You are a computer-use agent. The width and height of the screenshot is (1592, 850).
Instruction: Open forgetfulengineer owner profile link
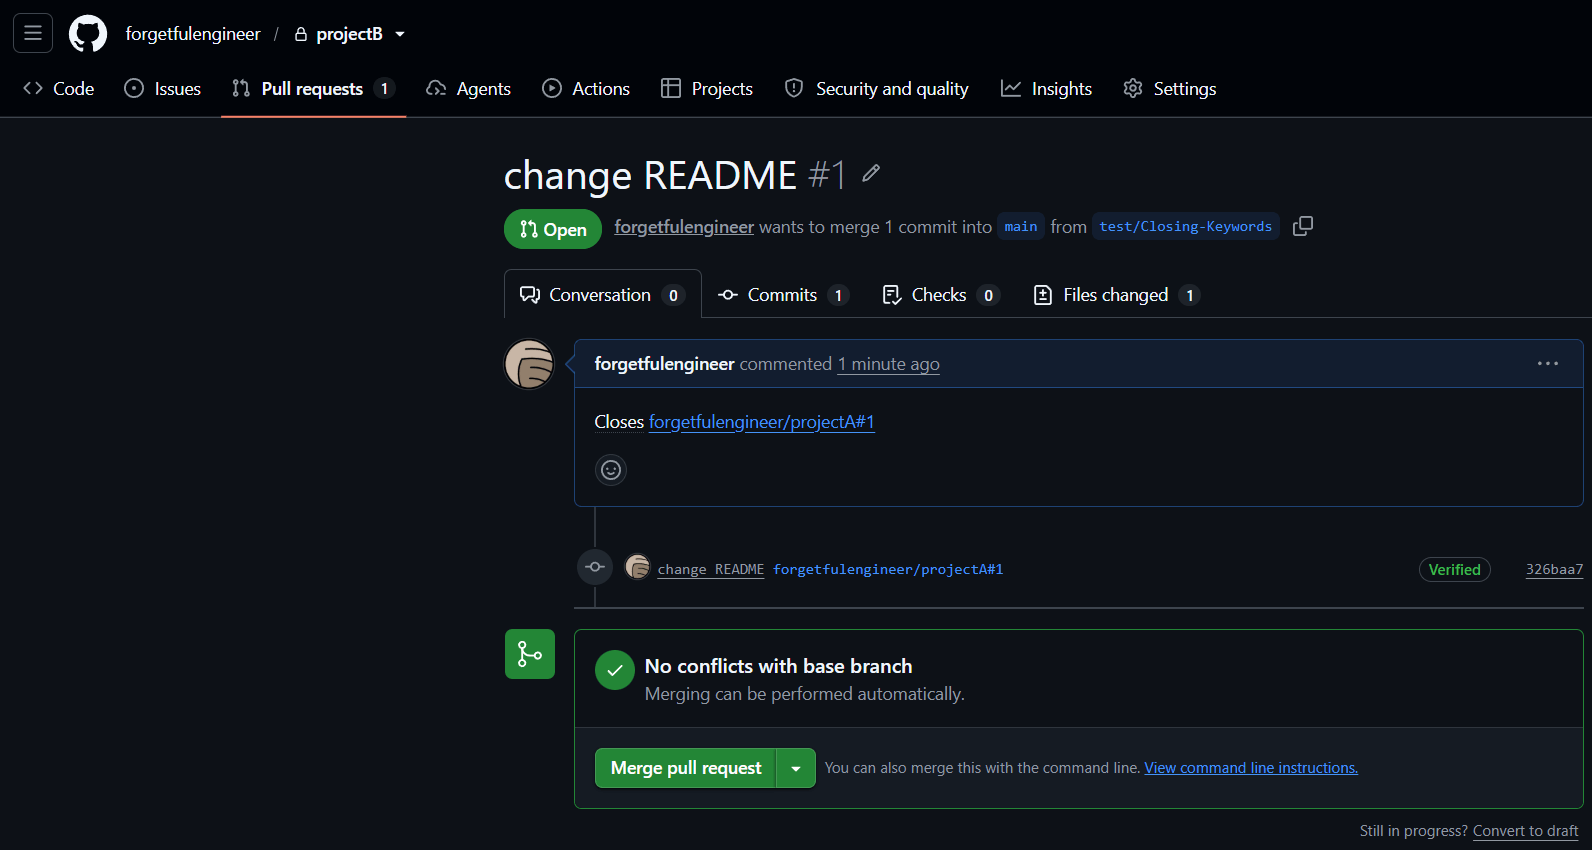(193, 34)
